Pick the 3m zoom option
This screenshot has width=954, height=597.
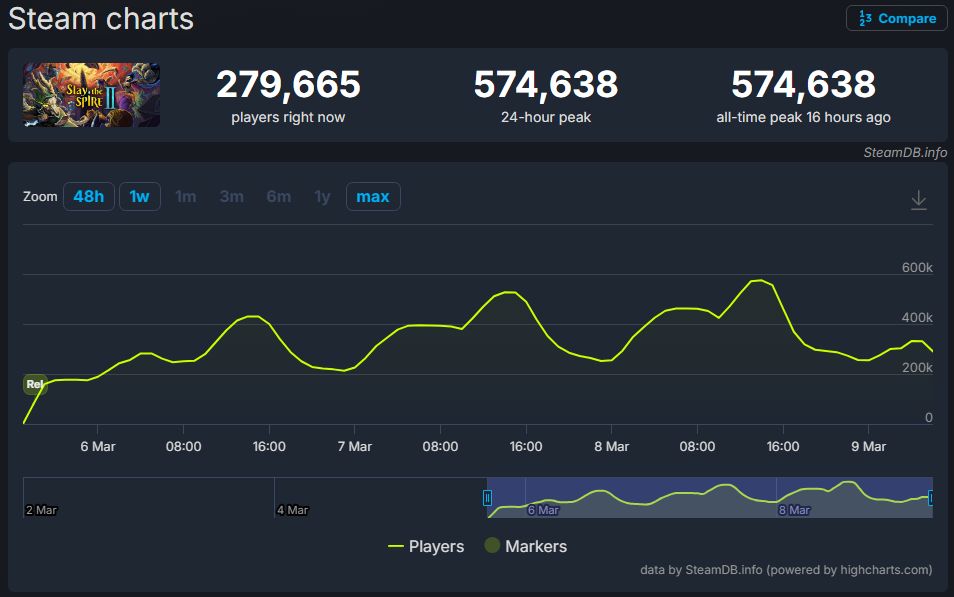[x=231, y=196]
